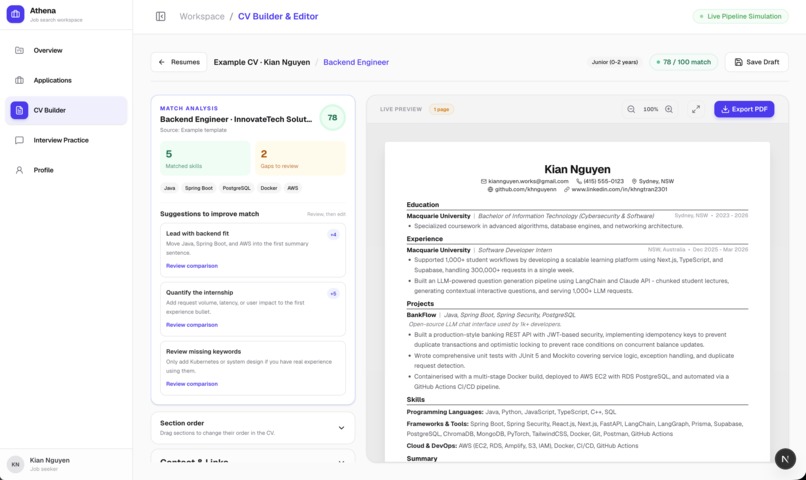Viewport: 806px width, 480px height.
Task: Open Interview Practice in the sidebar
Action: [x=66, y=140]
